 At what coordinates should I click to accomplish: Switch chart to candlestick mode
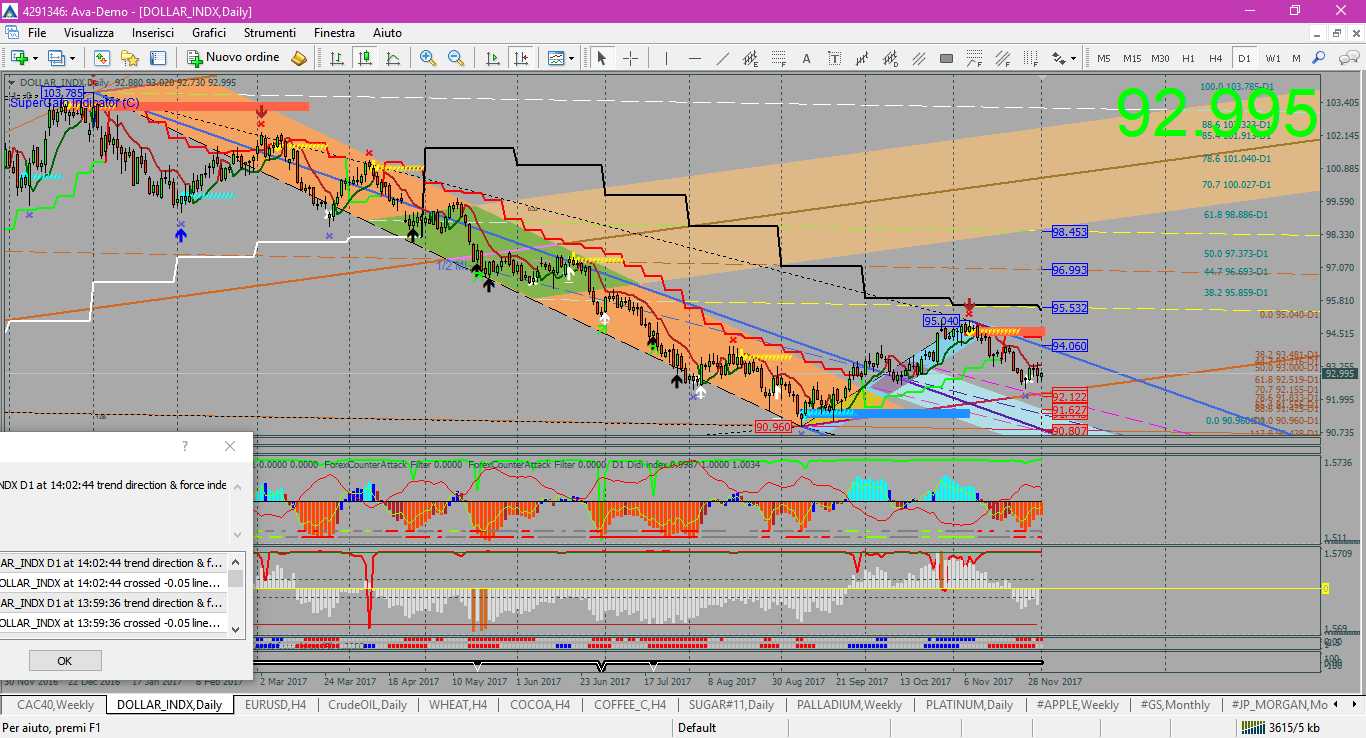coord(365,58)
